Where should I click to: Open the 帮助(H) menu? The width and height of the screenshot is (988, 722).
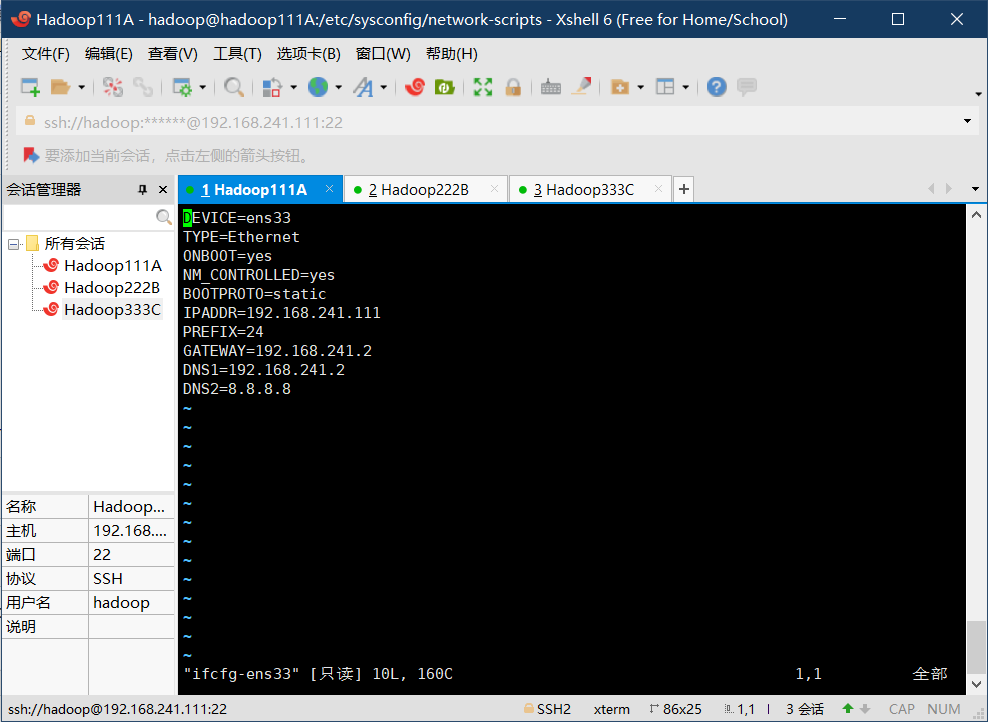click(x=451, y=54)
